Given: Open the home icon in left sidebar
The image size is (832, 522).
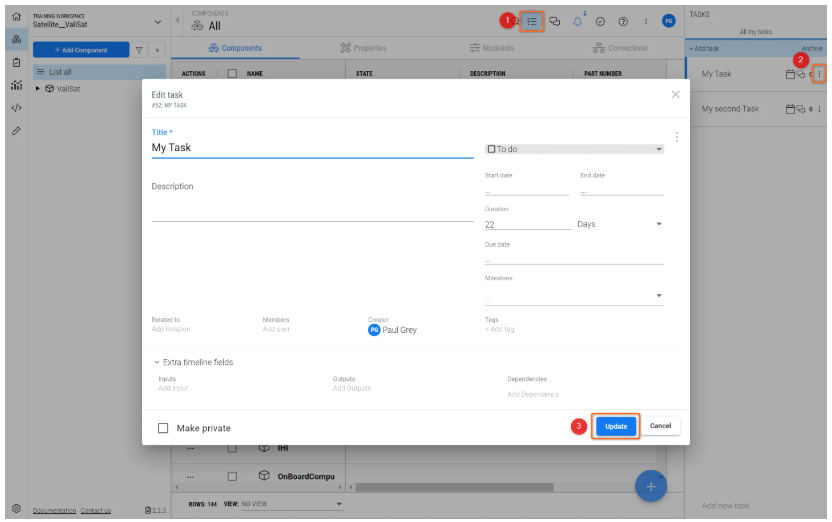Looking at the screenshot, I should coord(16,17).
